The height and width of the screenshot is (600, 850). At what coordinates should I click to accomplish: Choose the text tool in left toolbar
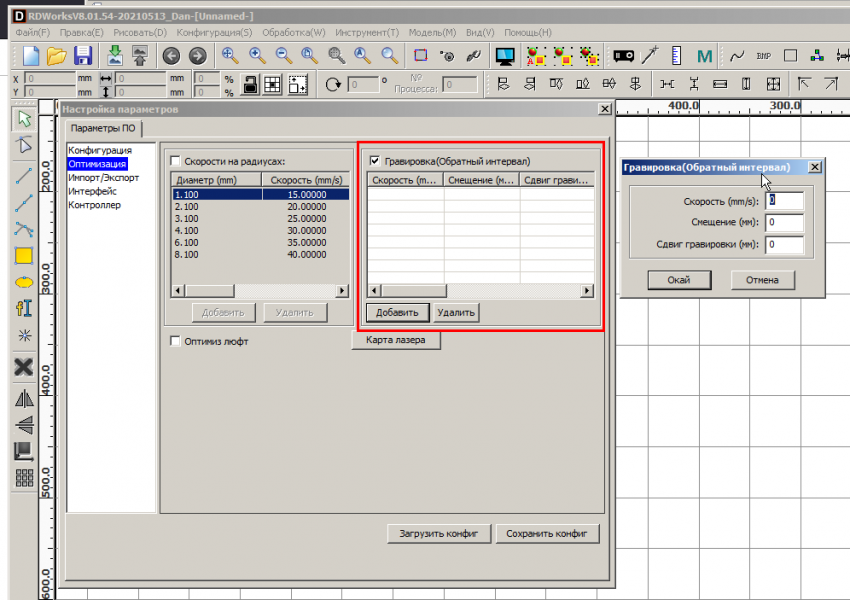tap(24, 309)
